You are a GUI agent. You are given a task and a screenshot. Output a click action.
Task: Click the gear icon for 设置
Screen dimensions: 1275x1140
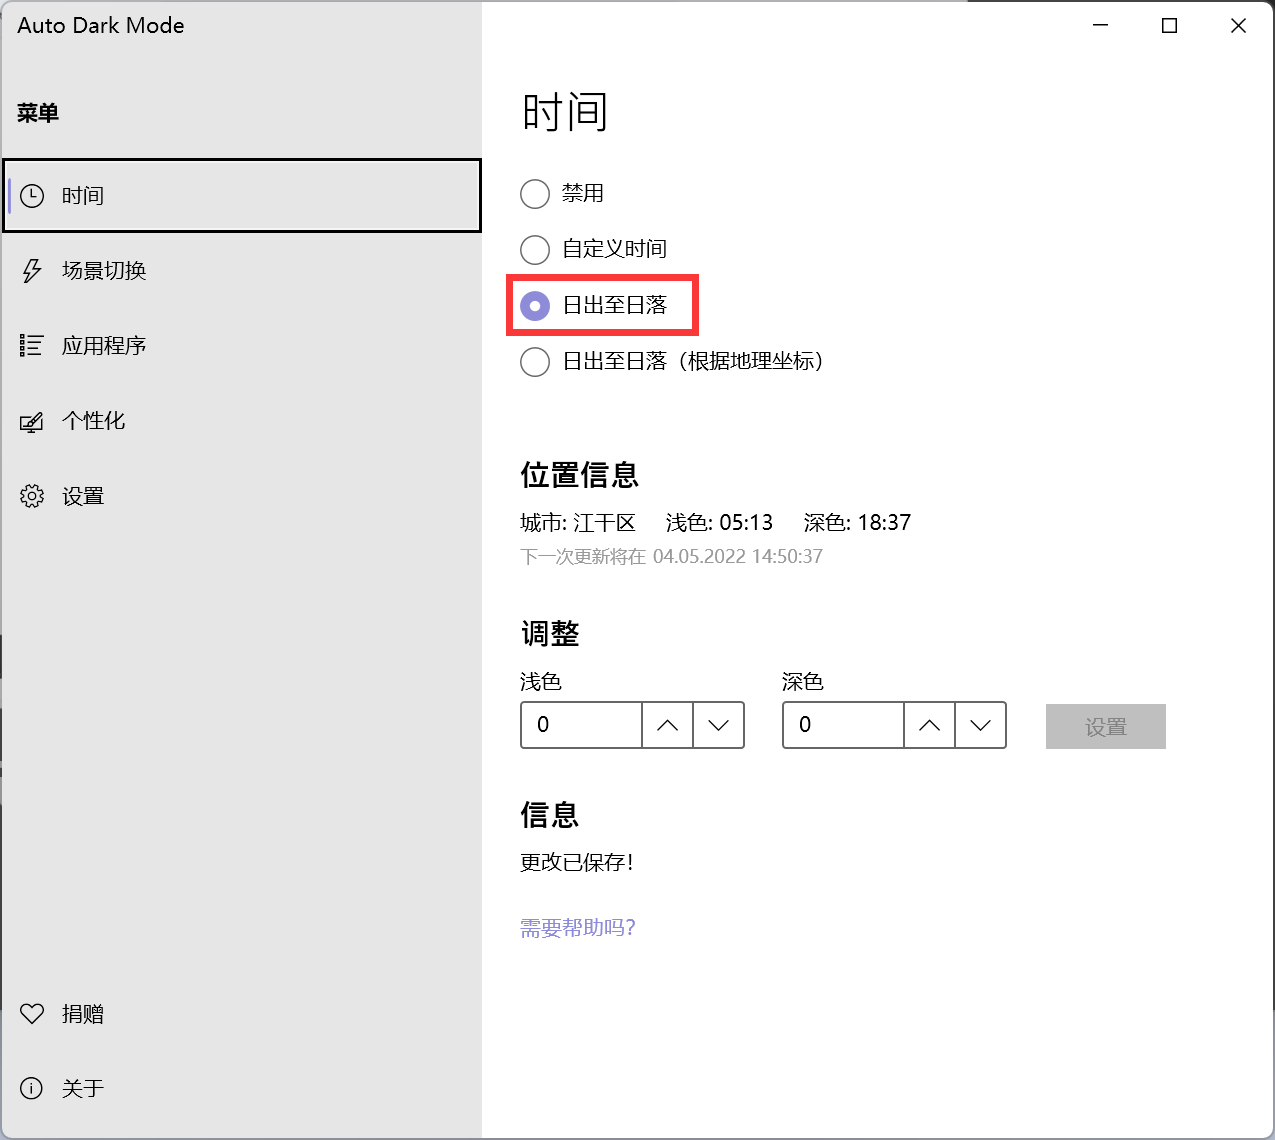32,496
